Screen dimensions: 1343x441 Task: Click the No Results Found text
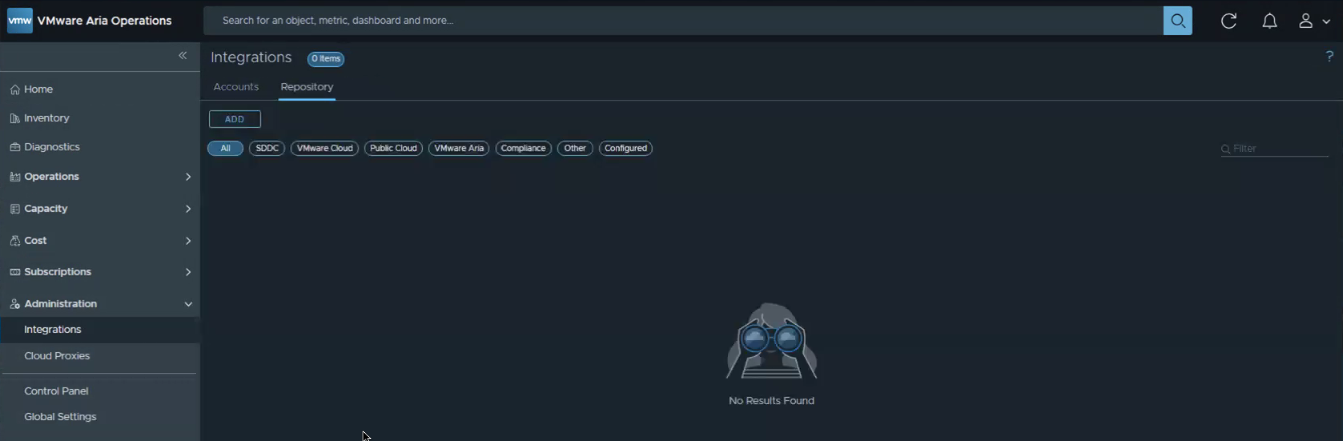[772, 401]
